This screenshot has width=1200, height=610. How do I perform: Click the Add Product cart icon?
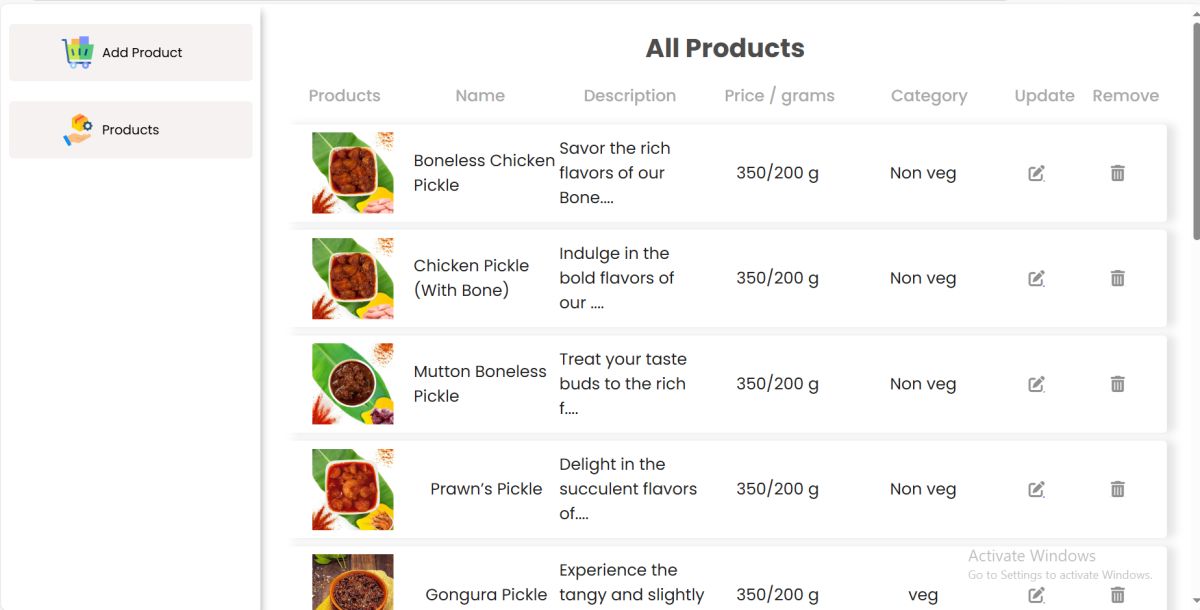pos(77,52)
